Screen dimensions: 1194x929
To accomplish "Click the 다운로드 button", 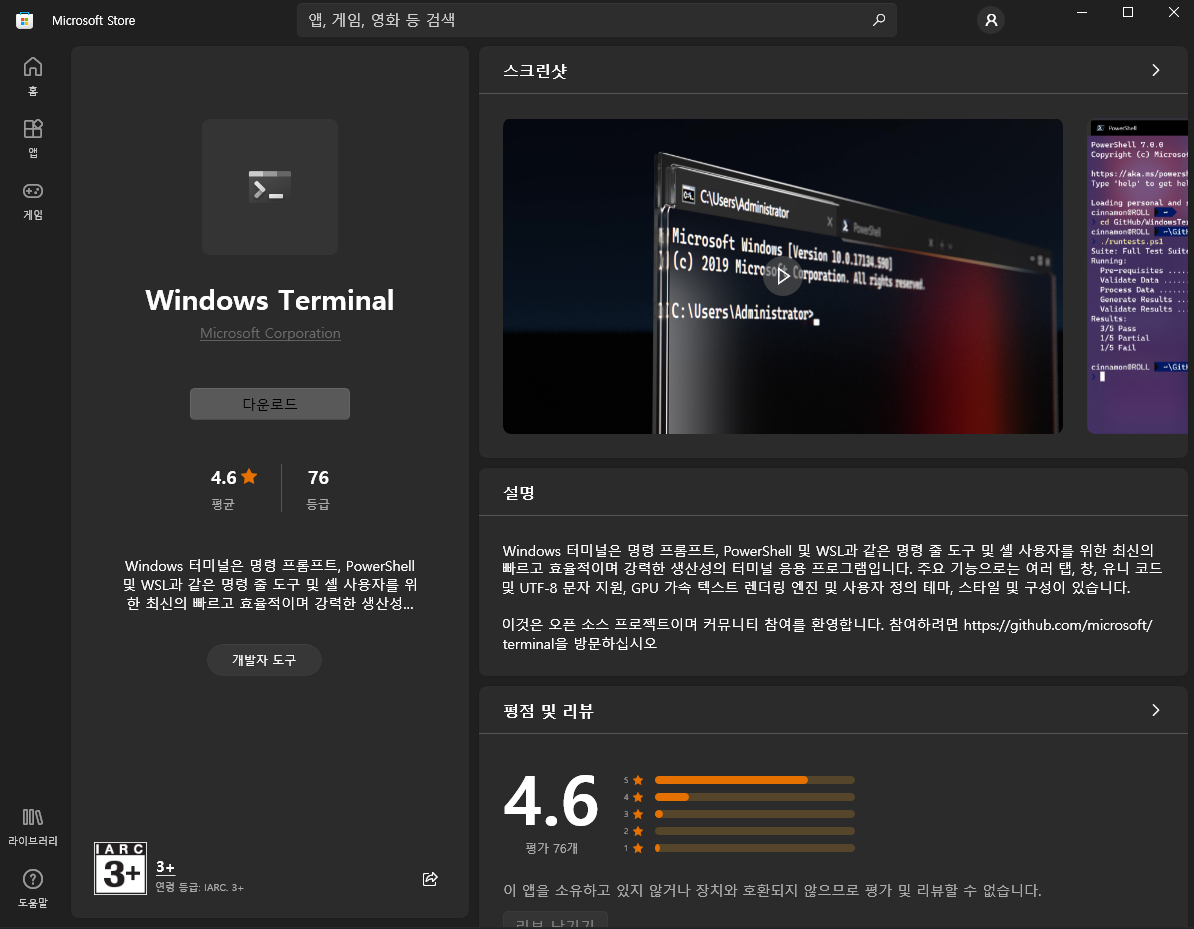I will (x=270, y=404).
